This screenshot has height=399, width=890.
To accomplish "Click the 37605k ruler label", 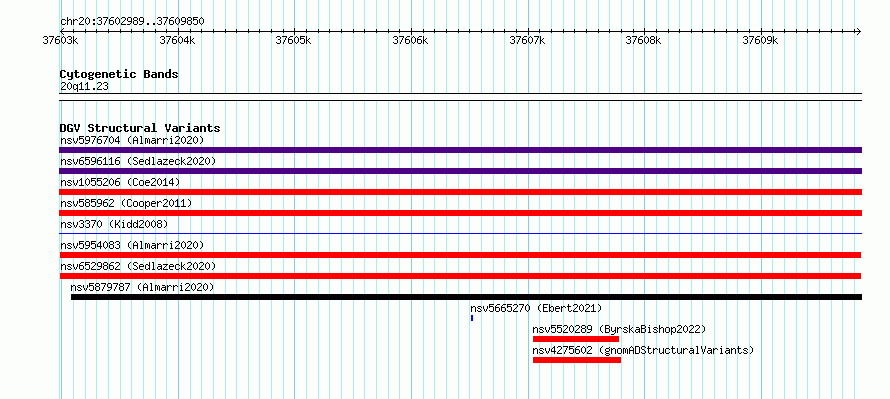I will pyautogui.click(x=293, y=40).
